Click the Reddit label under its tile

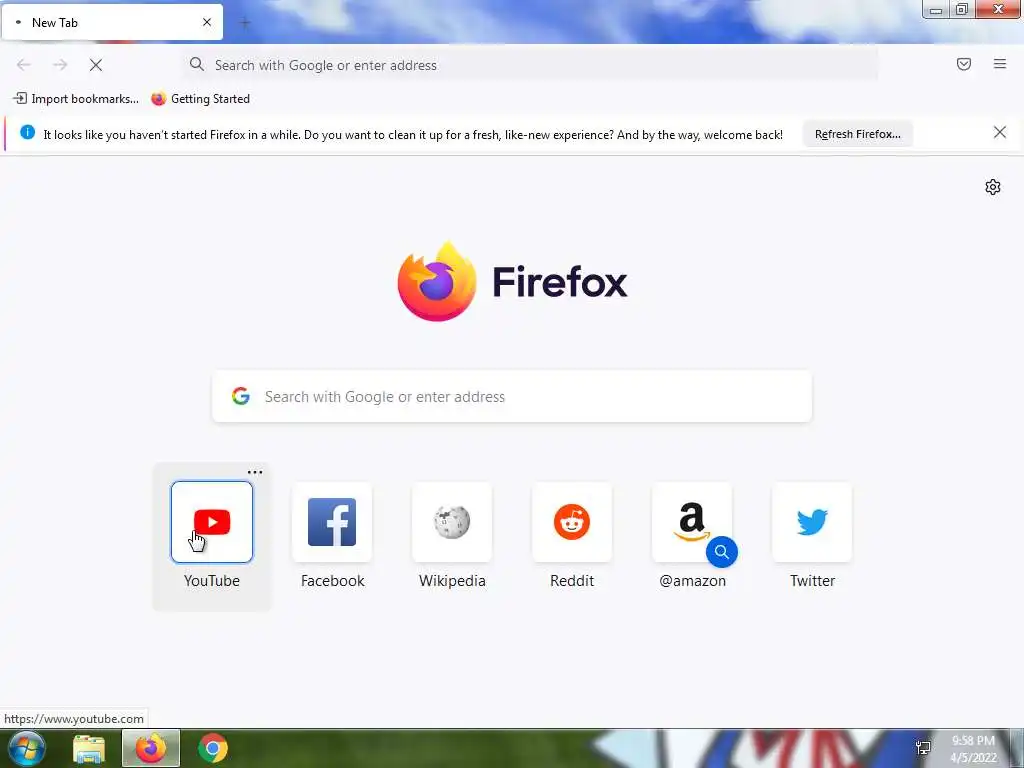[x=572, y=581]
